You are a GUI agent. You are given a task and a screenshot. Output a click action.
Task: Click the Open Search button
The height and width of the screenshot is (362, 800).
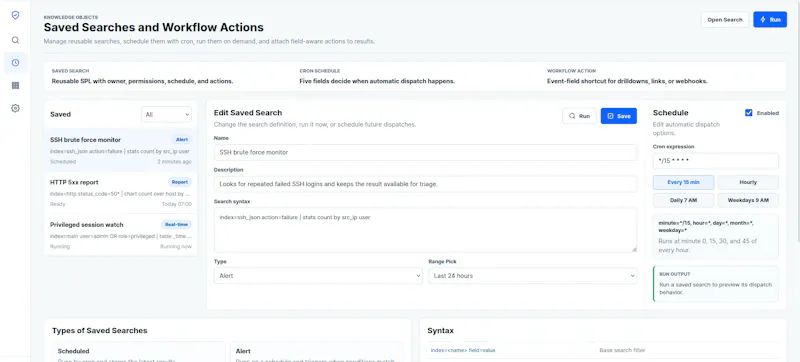[724, 19]
